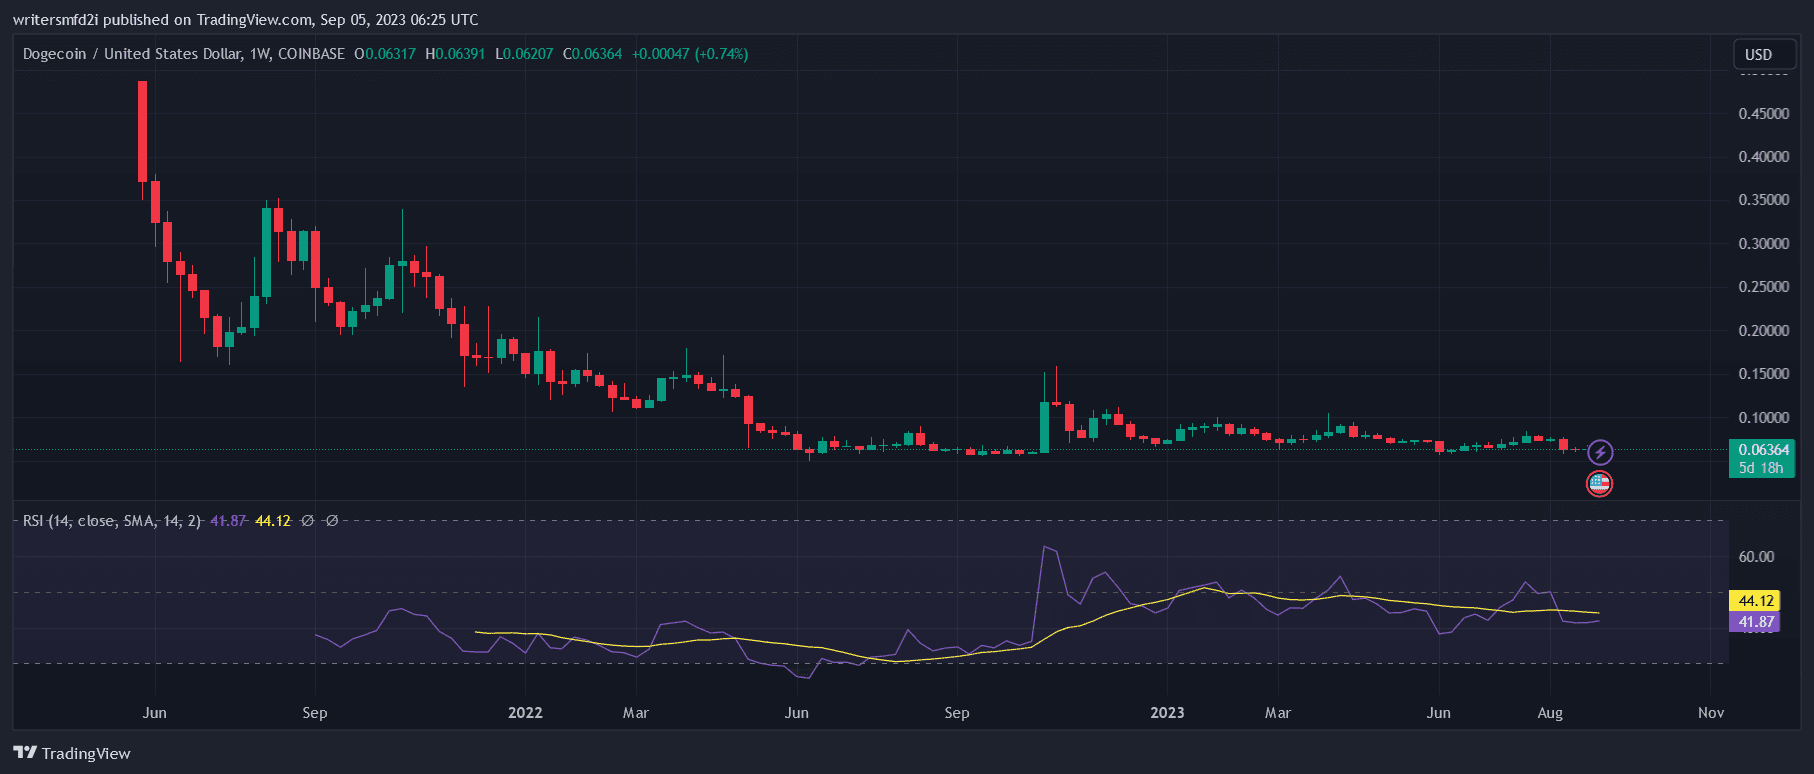Click the purple 41.87 RSI axis label

(1755, 622)
